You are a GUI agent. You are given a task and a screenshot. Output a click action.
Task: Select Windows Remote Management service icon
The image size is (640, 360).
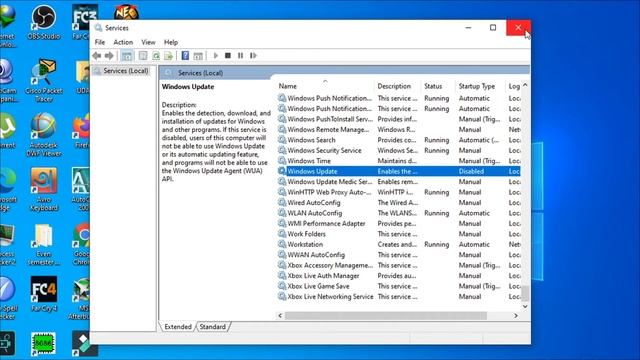(x=282, y=129)
